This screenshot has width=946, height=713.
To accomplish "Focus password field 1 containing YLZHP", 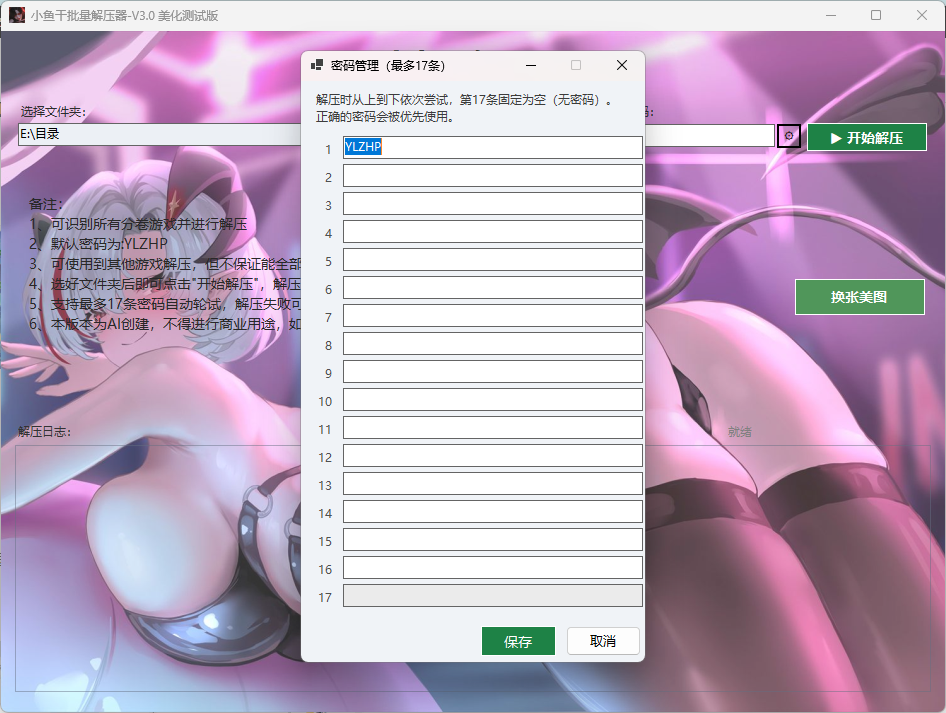I will pos(493,147).
